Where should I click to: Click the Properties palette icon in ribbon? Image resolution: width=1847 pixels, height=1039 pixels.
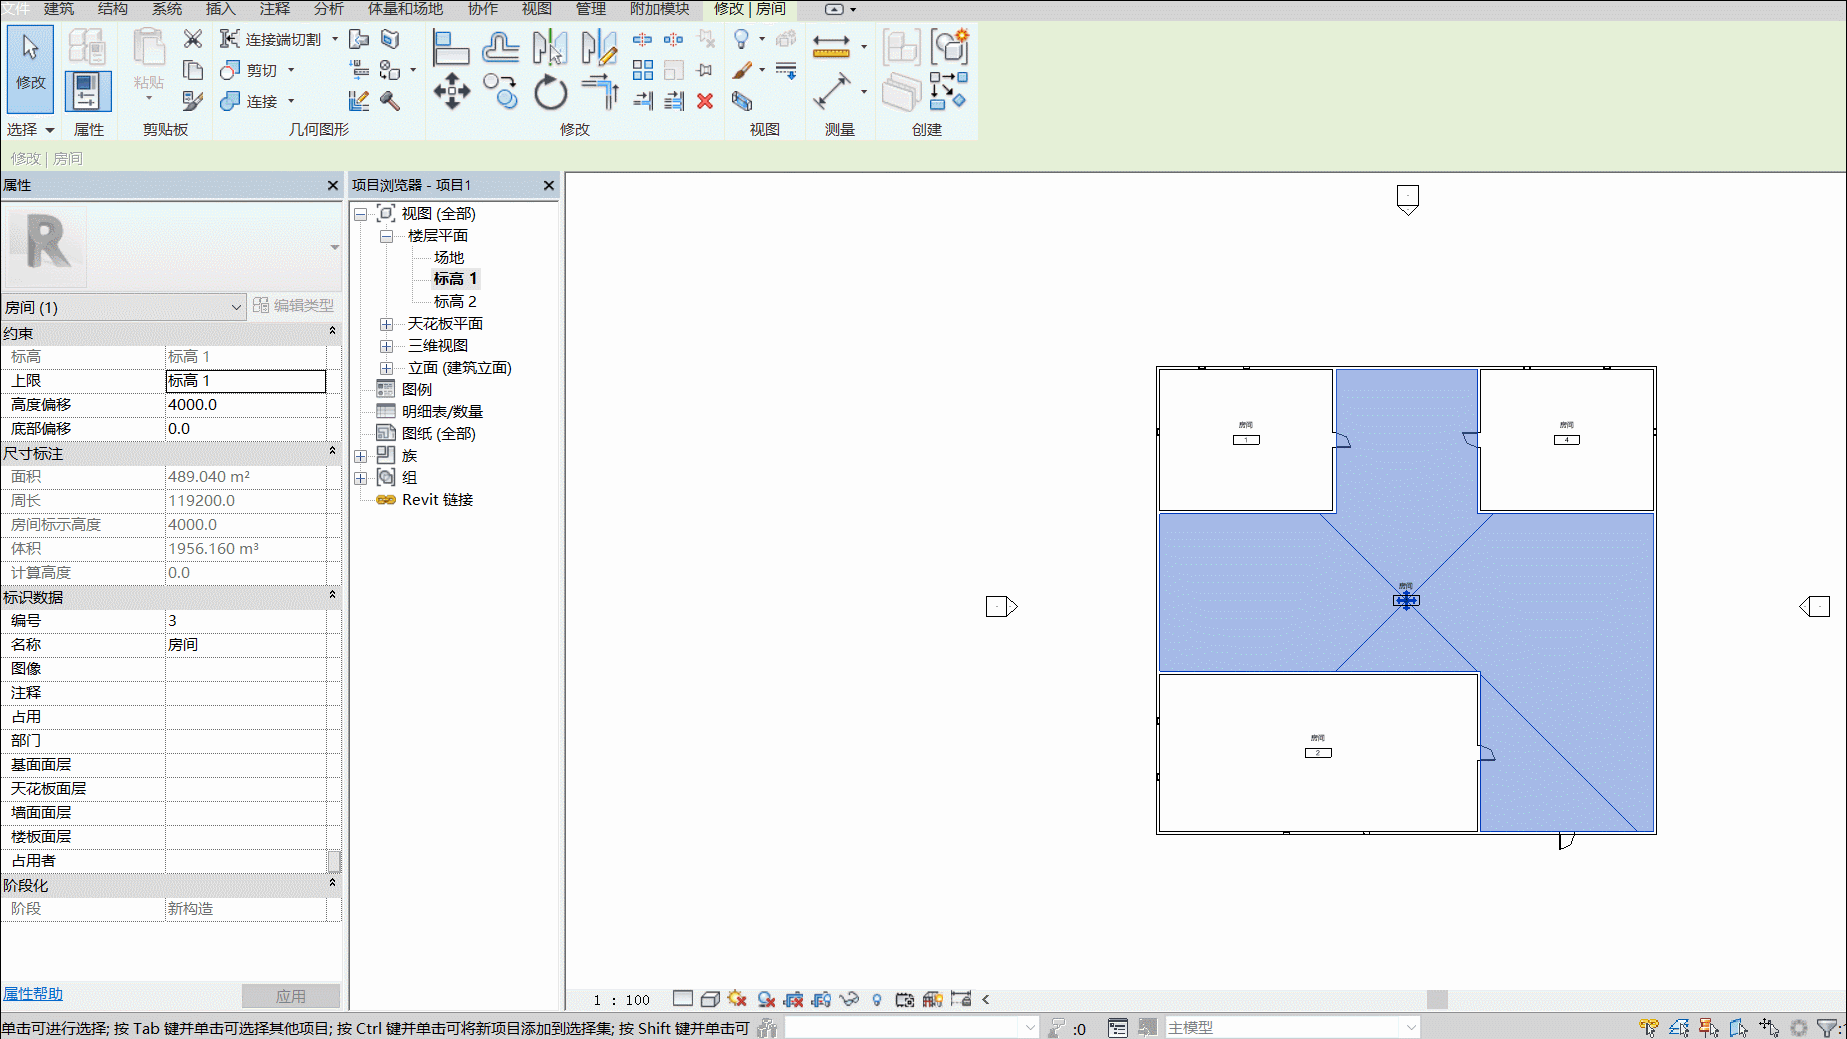(88, 91)
